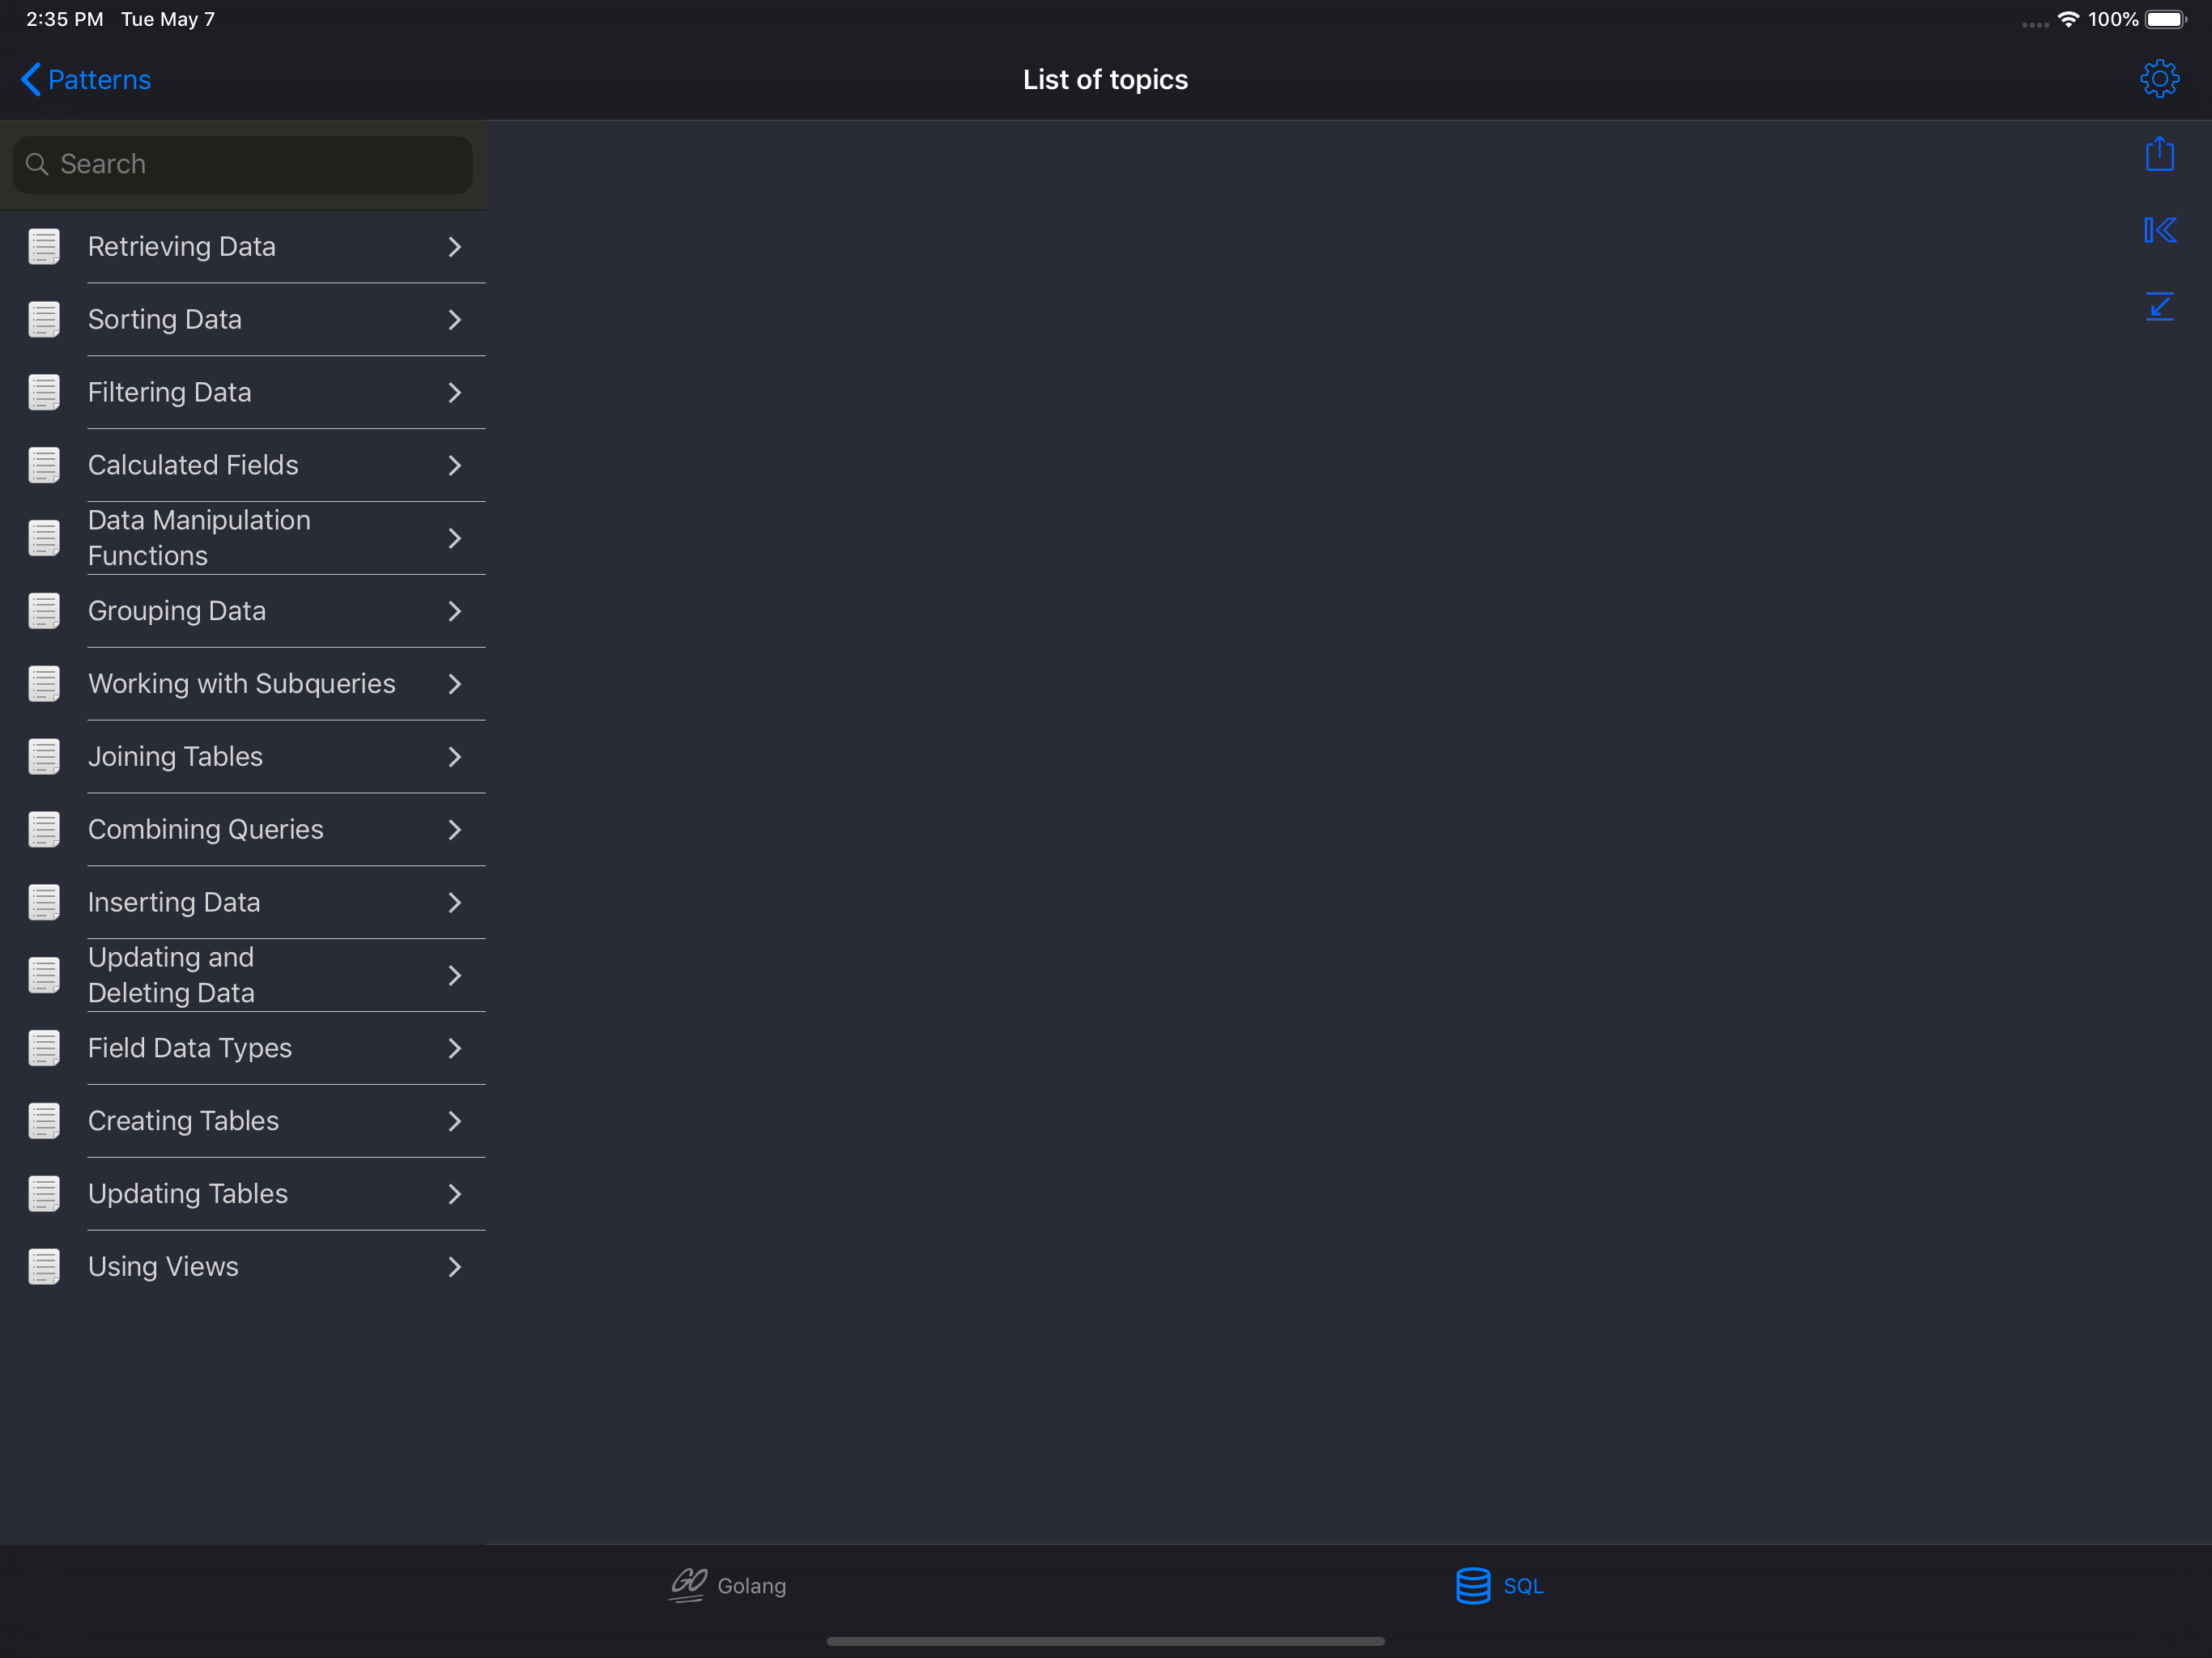The image size is (2212, 1658).
Task: Click the SQL database tab icon
Action: point(1472,1585)
